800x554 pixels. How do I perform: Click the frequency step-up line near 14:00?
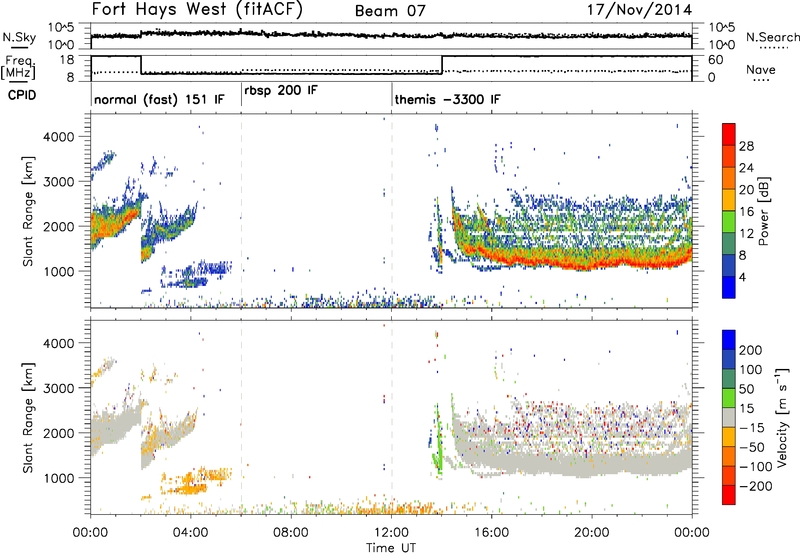[442, 65]
